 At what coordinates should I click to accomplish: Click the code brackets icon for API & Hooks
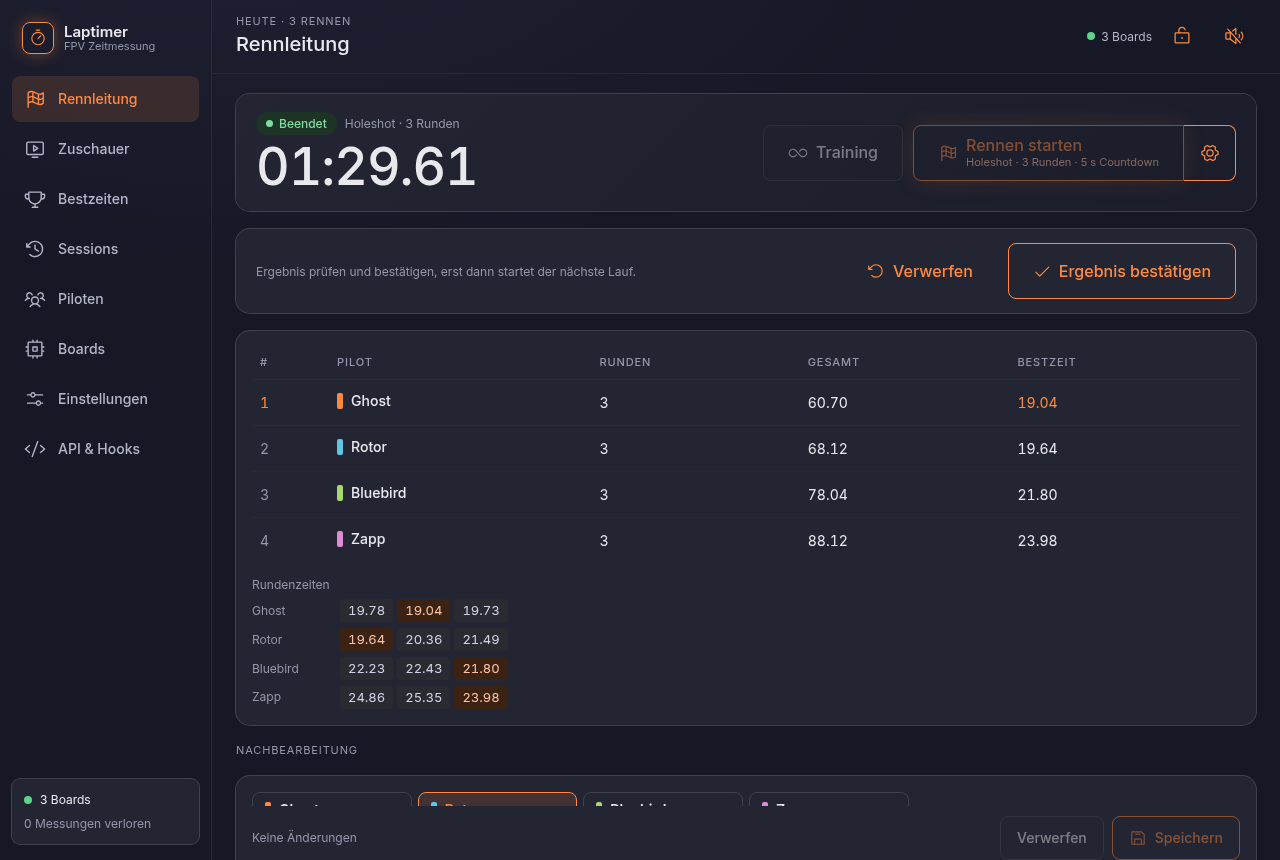35,449
